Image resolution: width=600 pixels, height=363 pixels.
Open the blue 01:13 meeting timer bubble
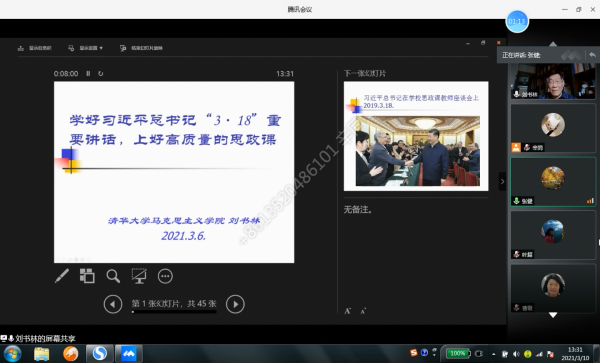click(517, 21)
